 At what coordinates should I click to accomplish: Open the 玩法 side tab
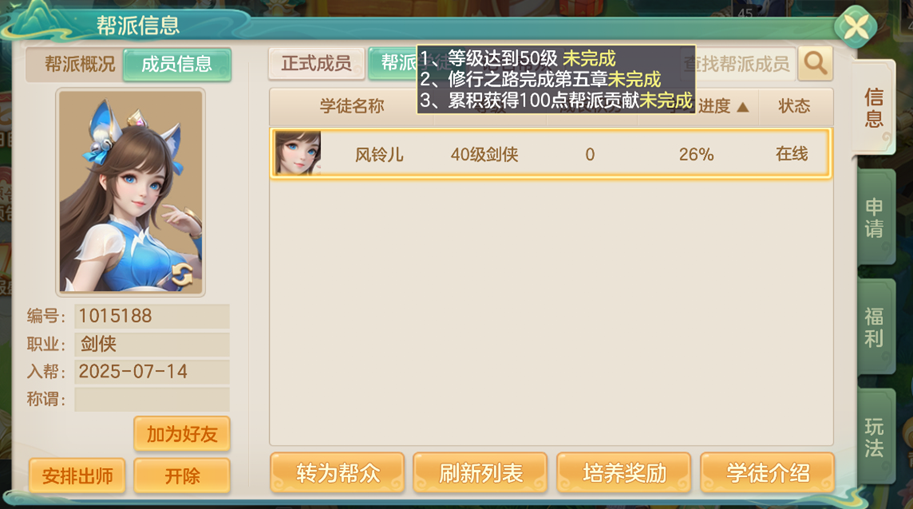pos(874,436)
